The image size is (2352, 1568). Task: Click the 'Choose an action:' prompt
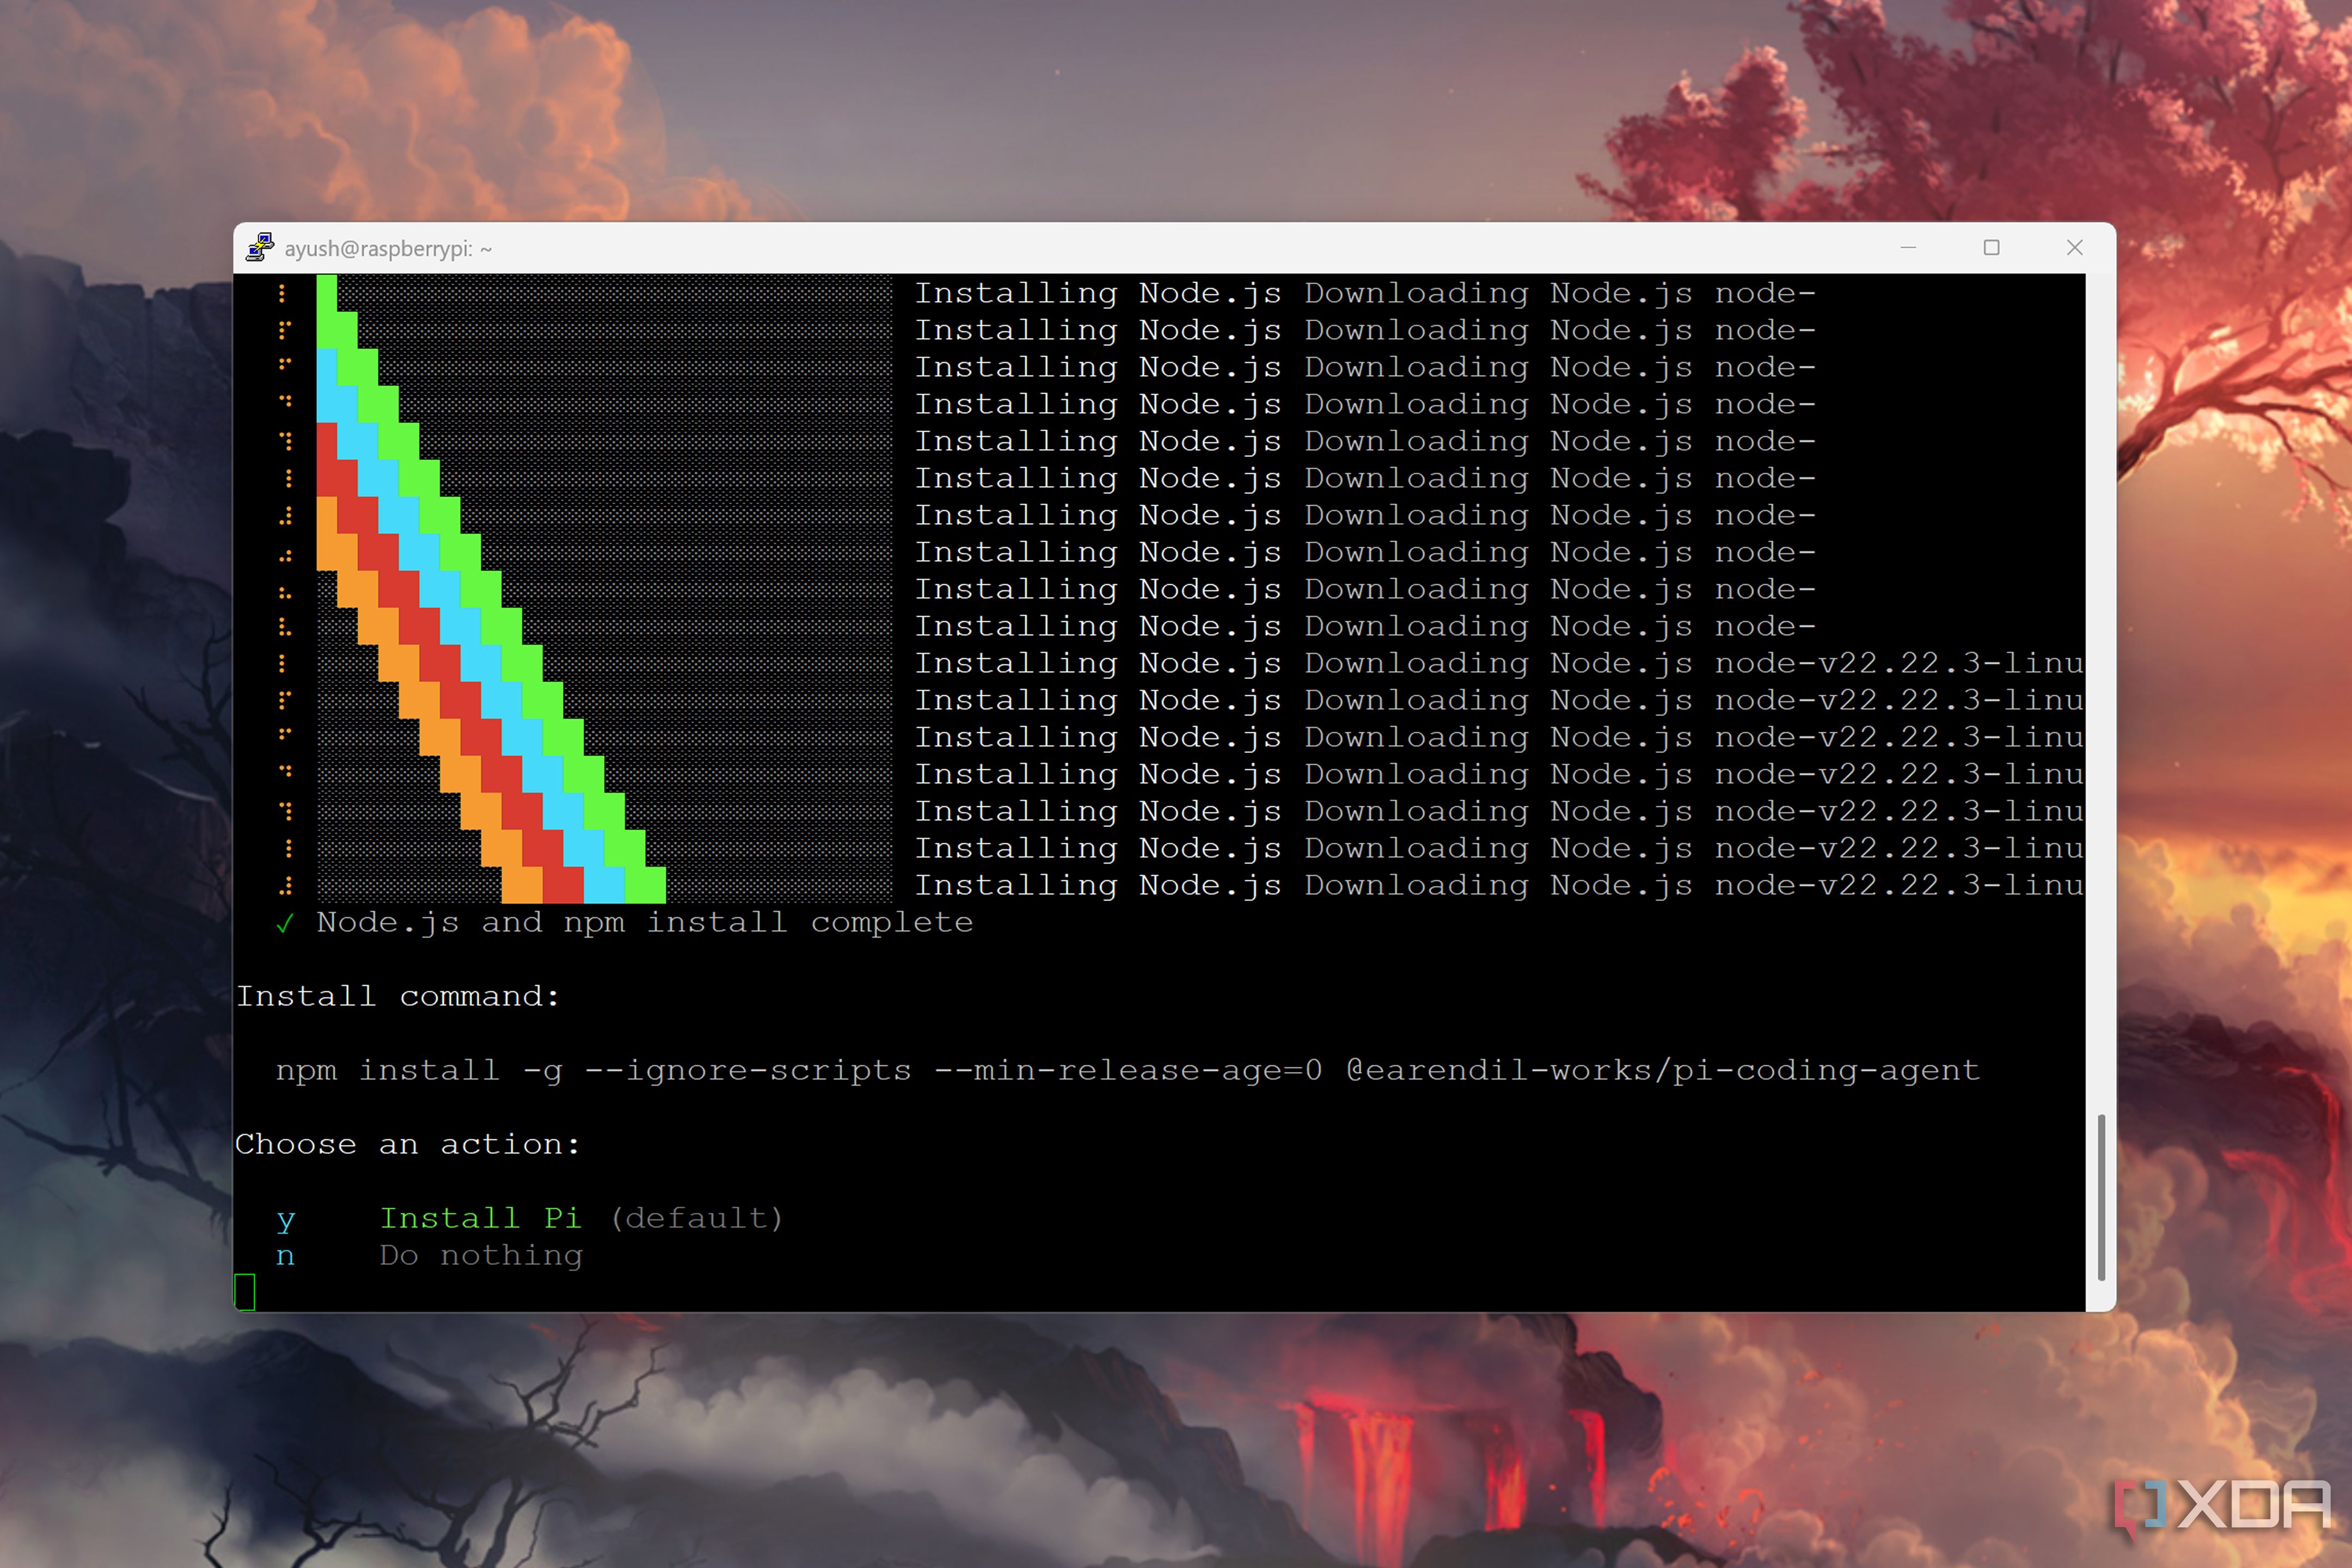pos(407,1144)
